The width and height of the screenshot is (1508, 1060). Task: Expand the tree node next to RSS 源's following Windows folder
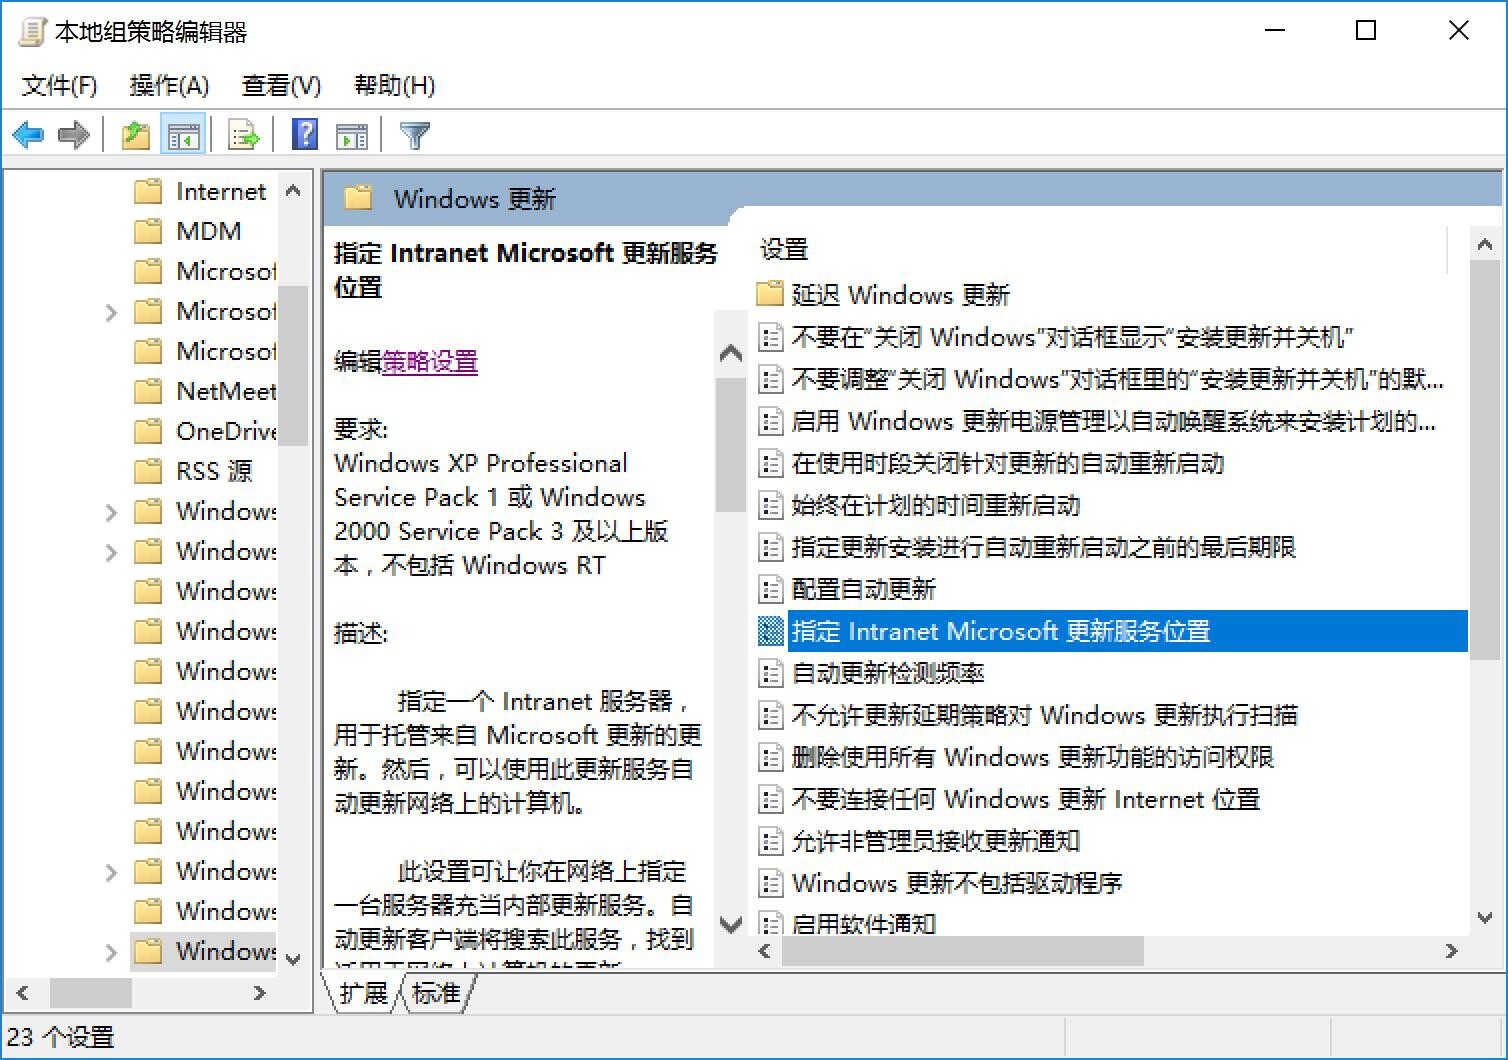[111, 512]
